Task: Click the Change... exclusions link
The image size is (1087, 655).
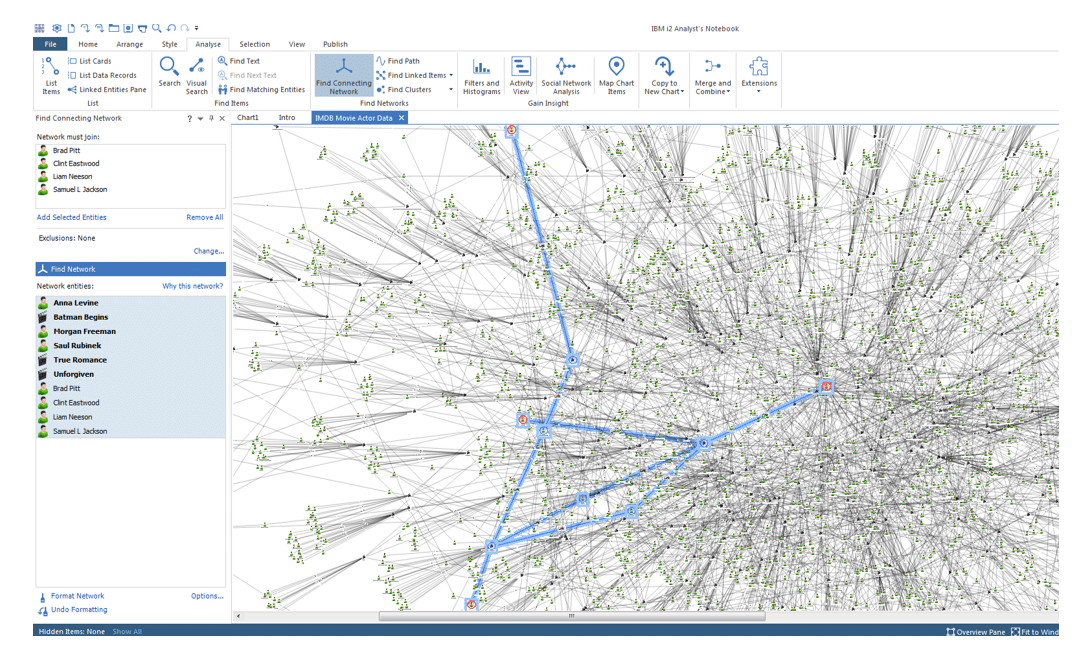Action: click(x=209, y=251)
